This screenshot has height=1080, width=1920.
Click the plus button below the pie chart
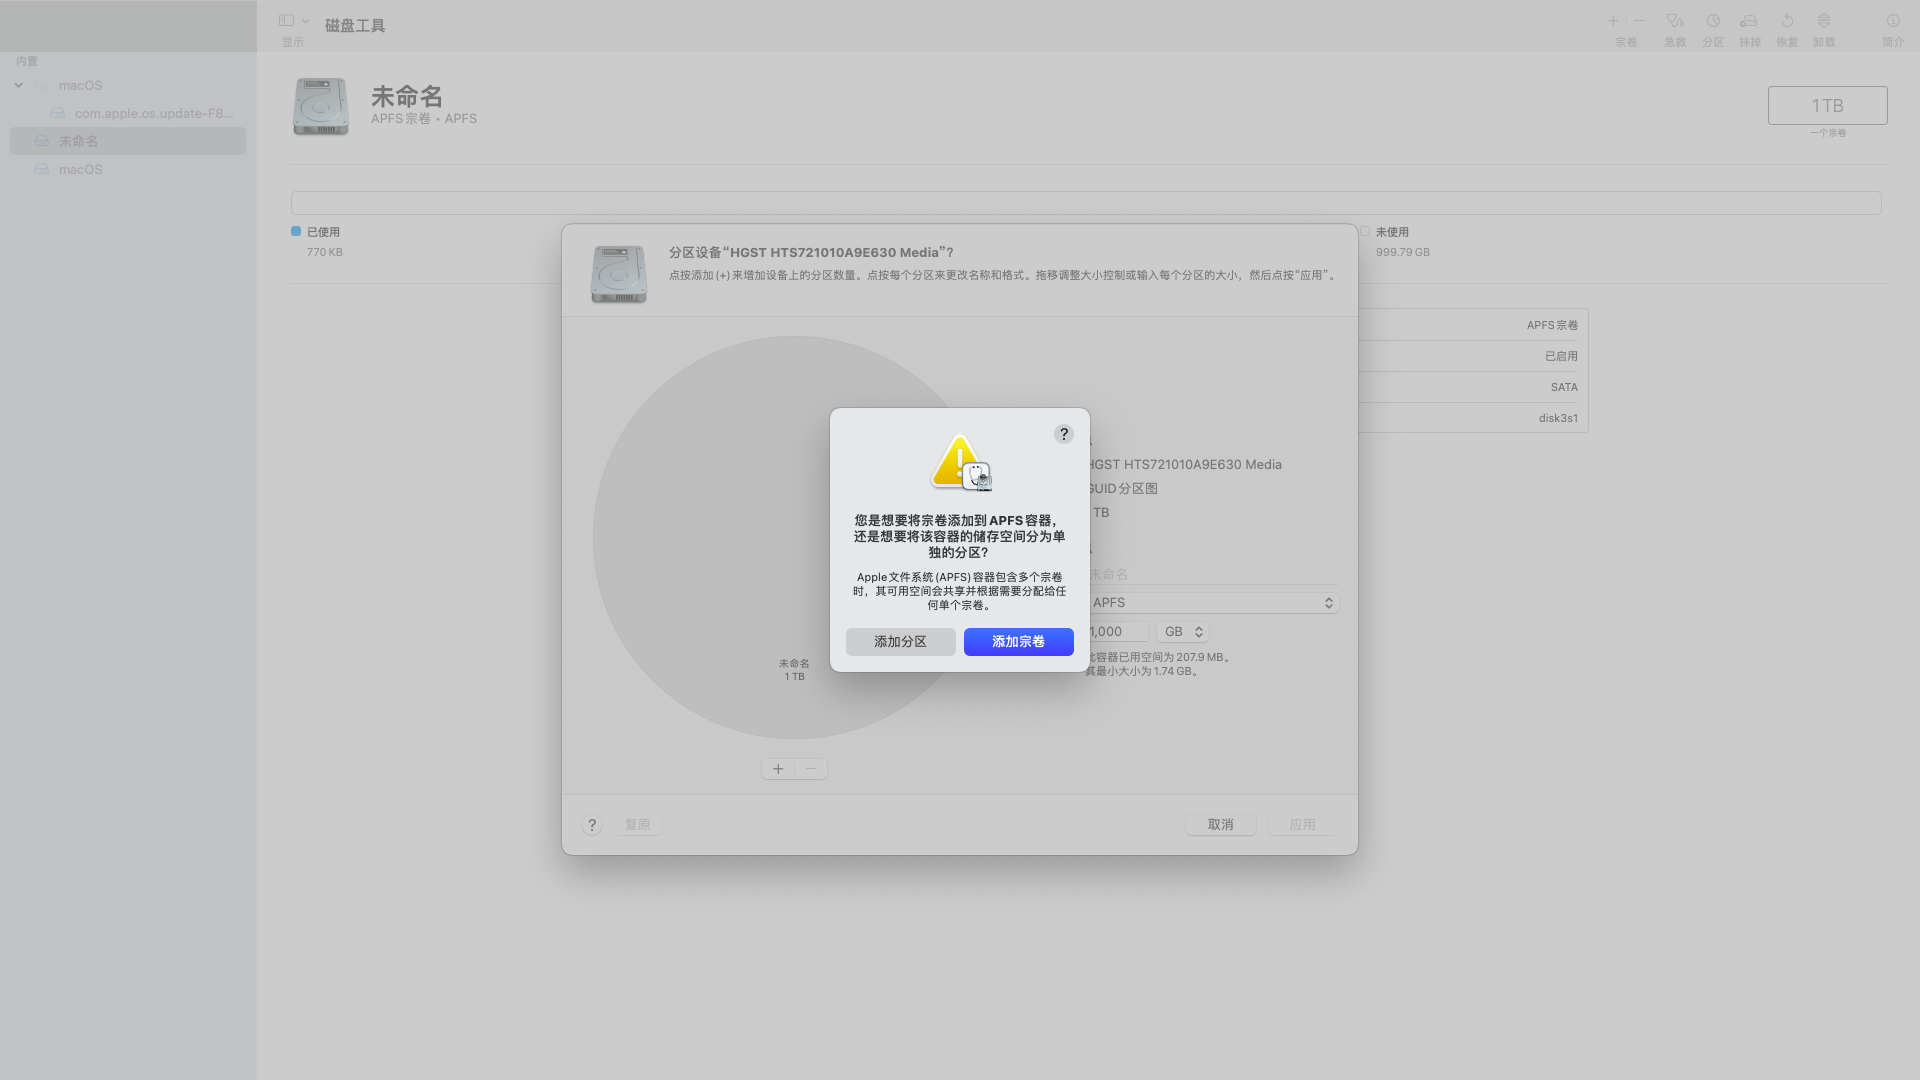click(x=778, y=769)
